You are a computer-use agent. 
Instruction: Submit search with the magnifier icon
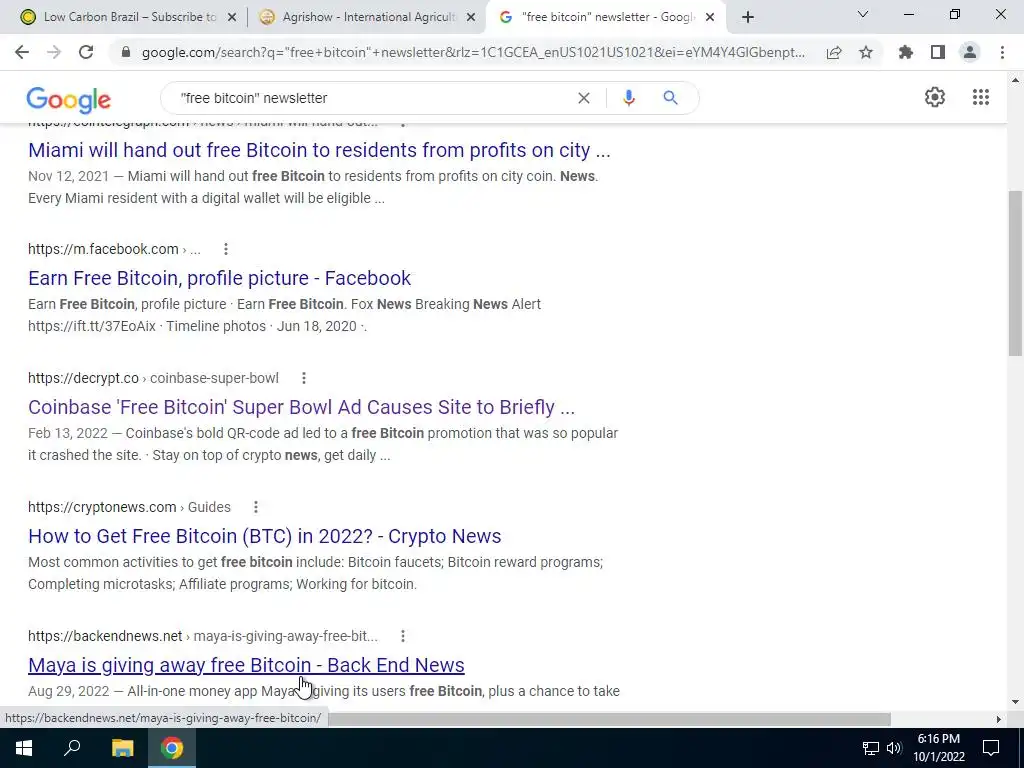(671, 98)
